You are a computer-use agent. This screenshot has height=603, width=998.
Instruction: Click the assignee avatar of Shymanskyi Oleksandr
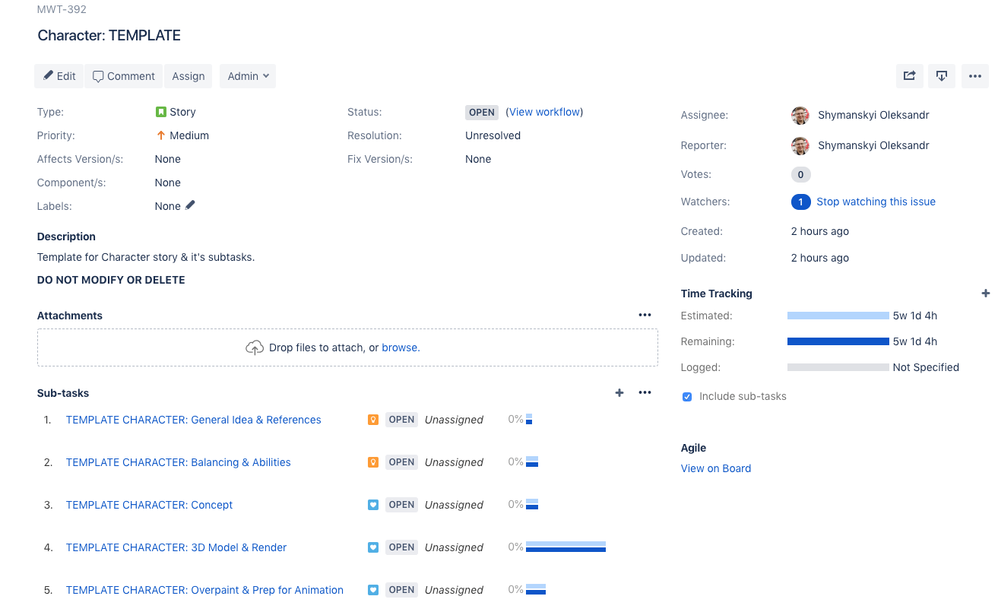pos(800,116)
